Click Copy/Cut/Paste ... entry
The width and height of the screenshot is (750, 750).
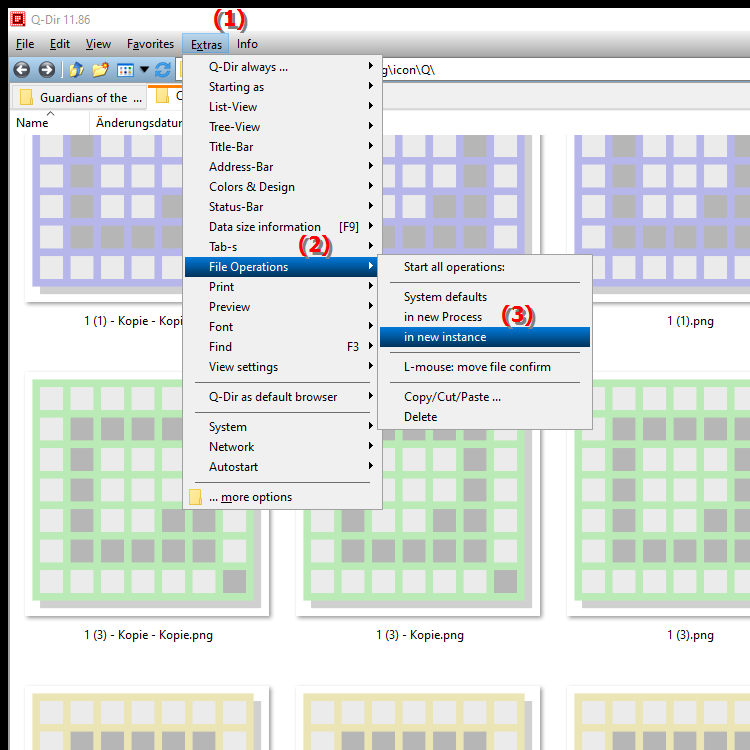485,397
